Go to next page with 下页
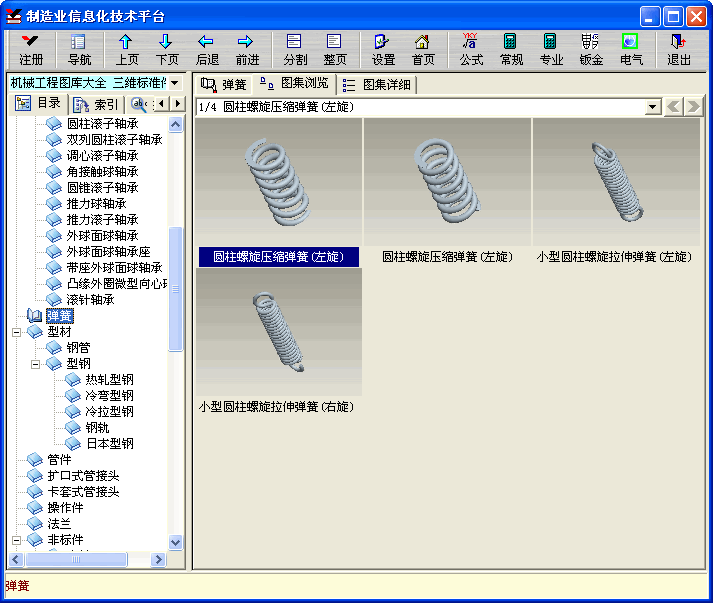This screenshot has width=713, height=603. tap(166, 49)
